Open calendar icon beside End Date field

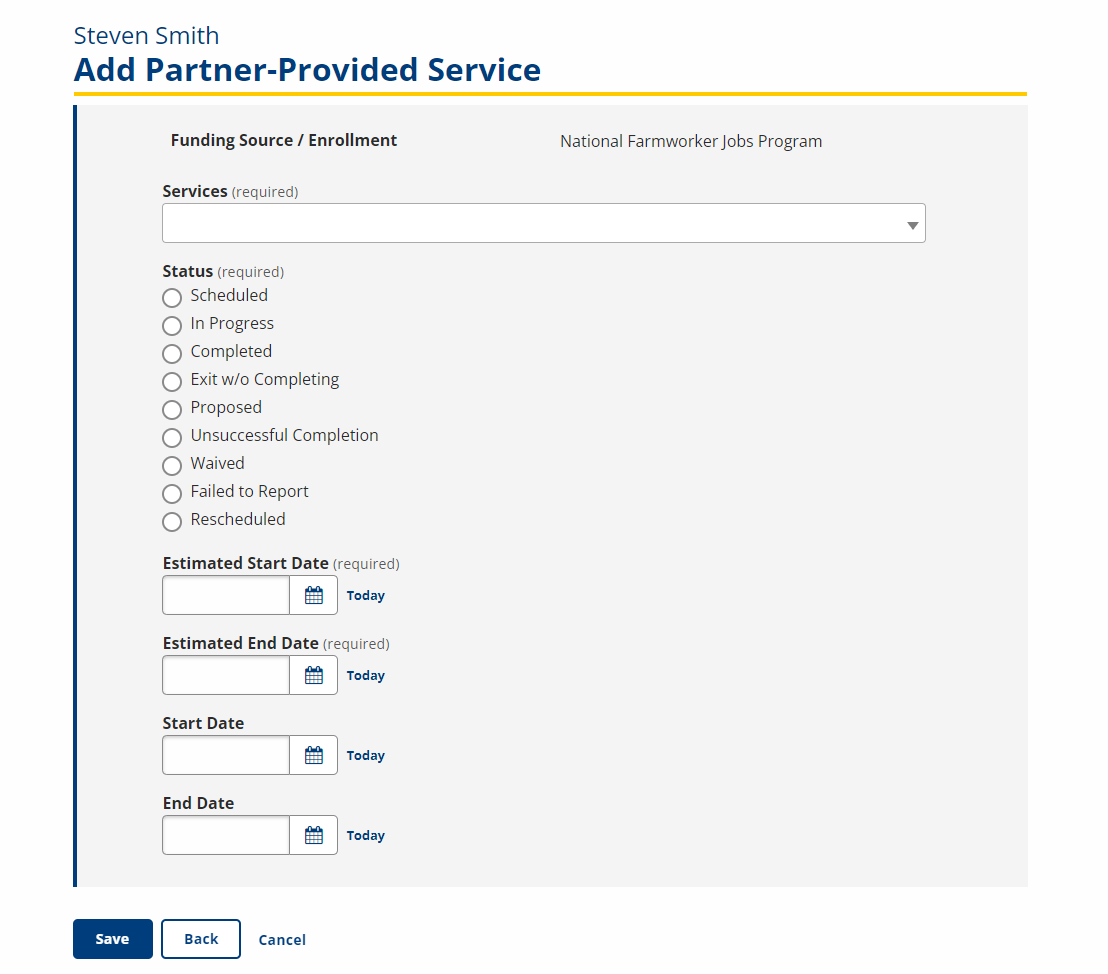pos(314,835)
